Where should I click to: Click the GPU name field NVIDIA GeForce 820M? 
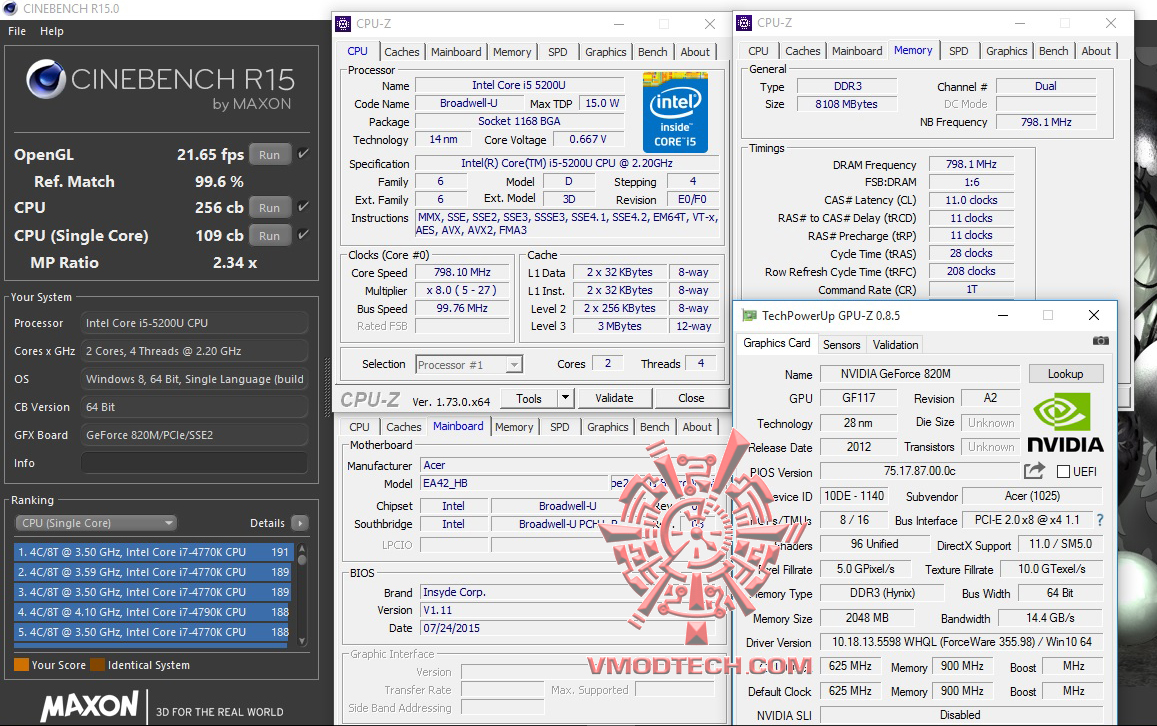point(919,374)
